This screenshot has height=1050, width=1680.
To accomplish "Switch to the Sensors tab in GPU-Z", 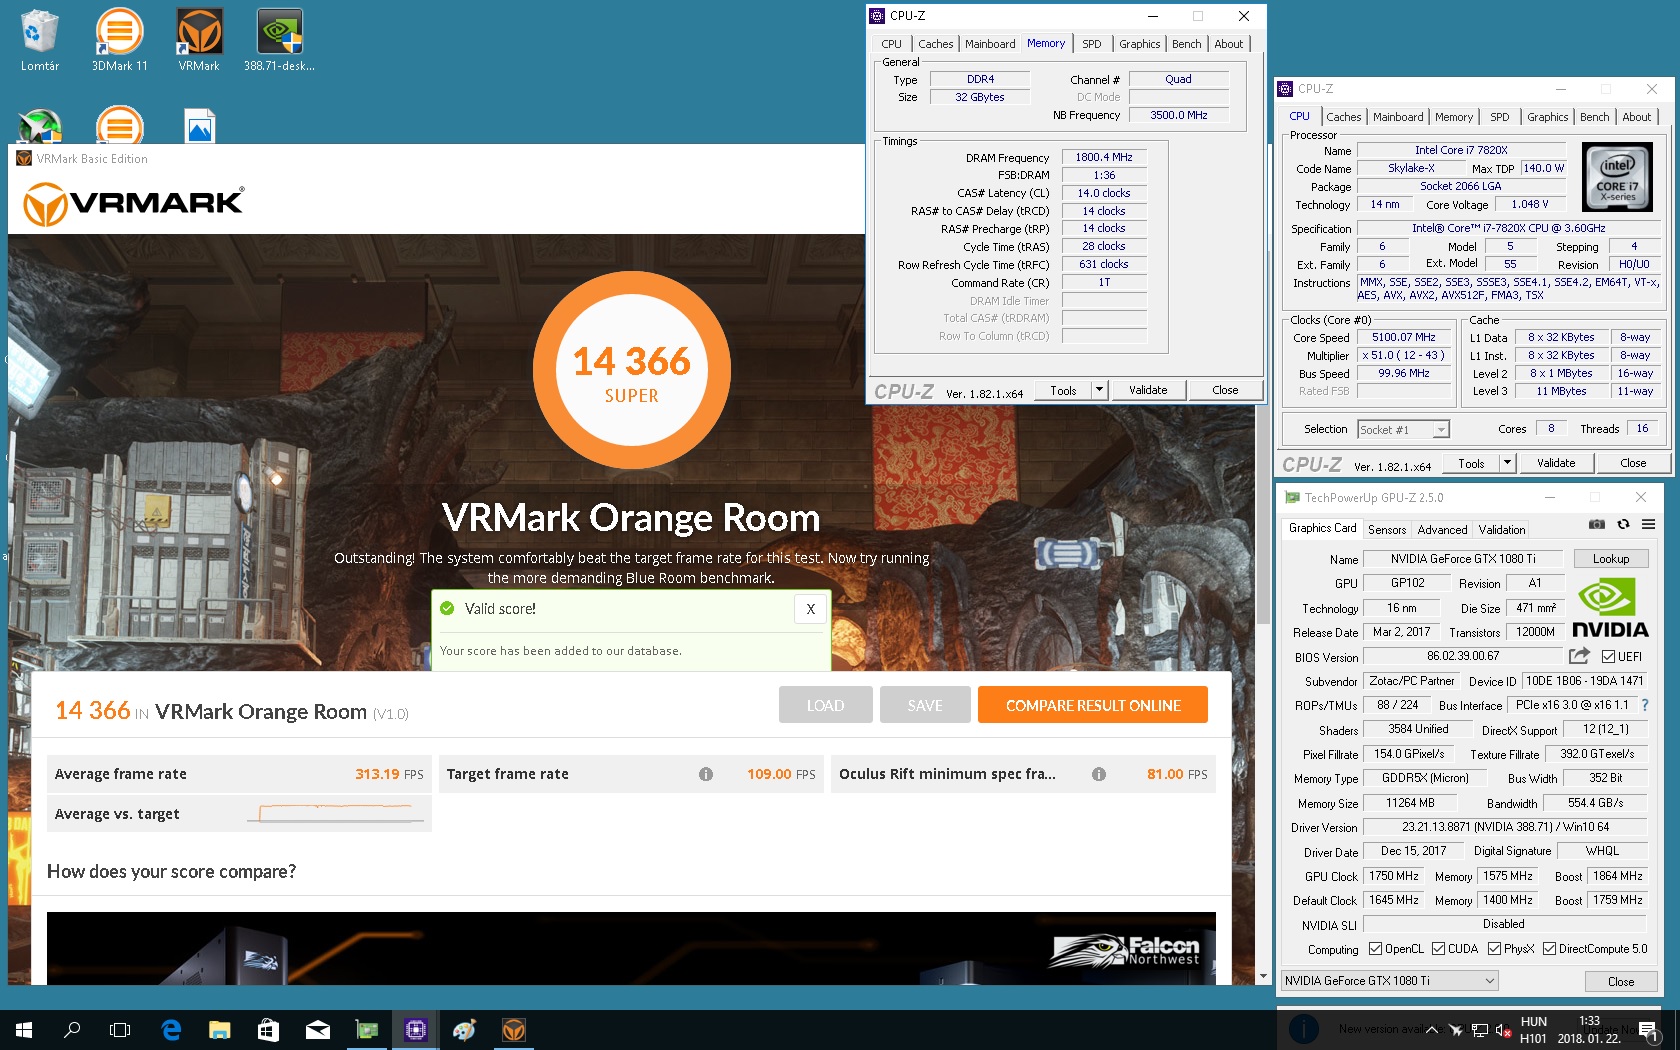I will [1387, 530].
